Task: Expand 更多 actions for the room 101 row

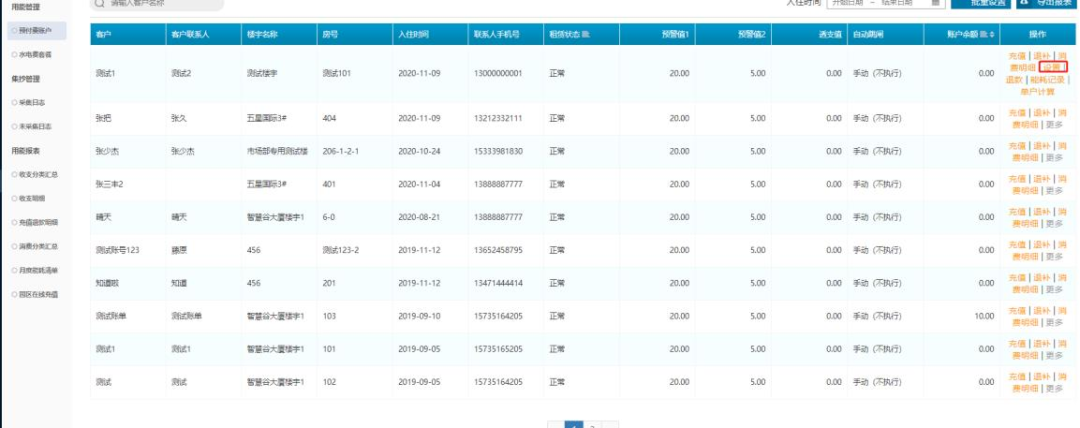Action: click(x=1055, y=356)
